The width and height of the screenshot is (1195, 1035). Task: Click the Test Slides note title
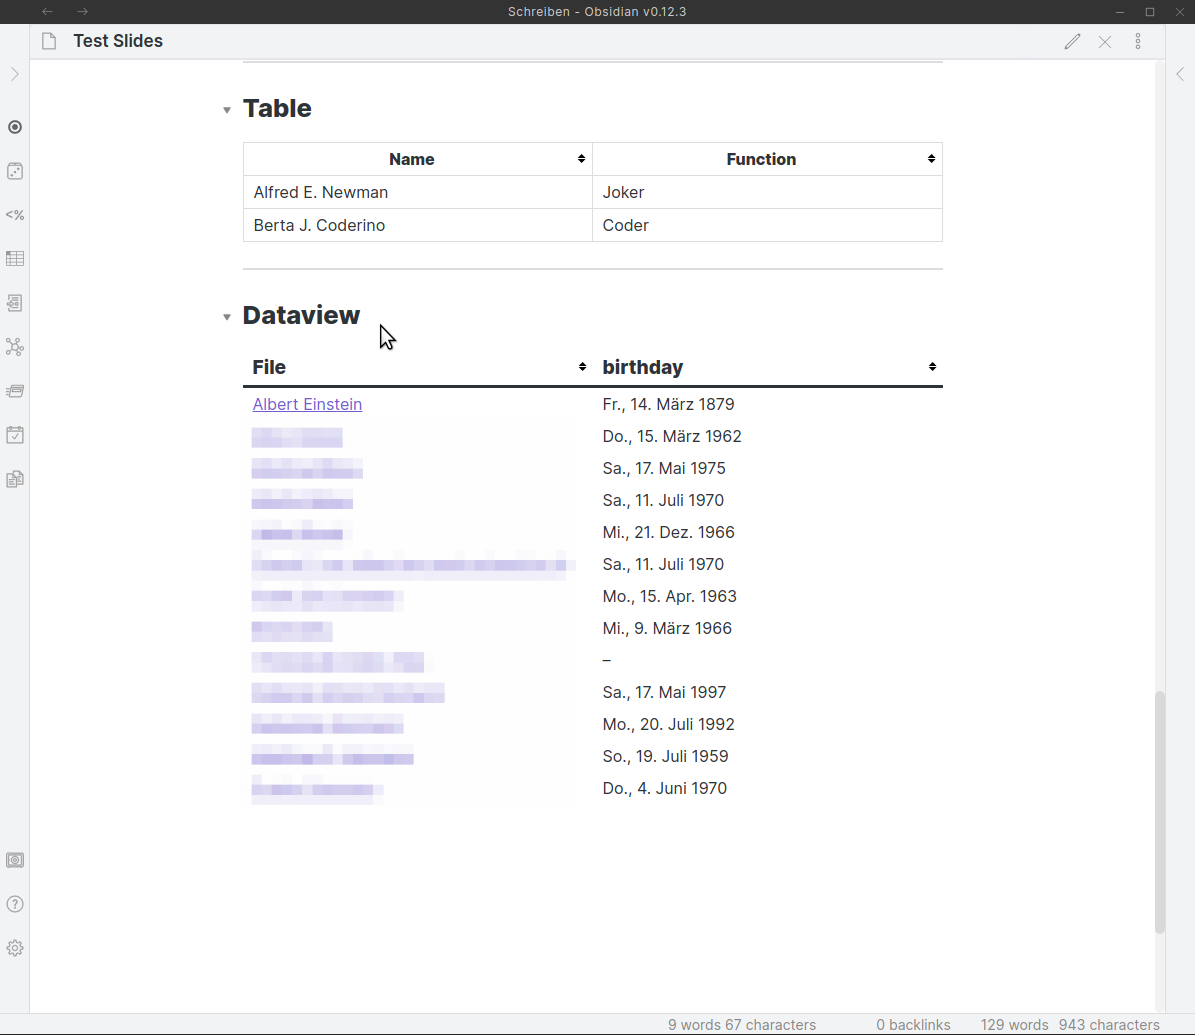[117, 41]
